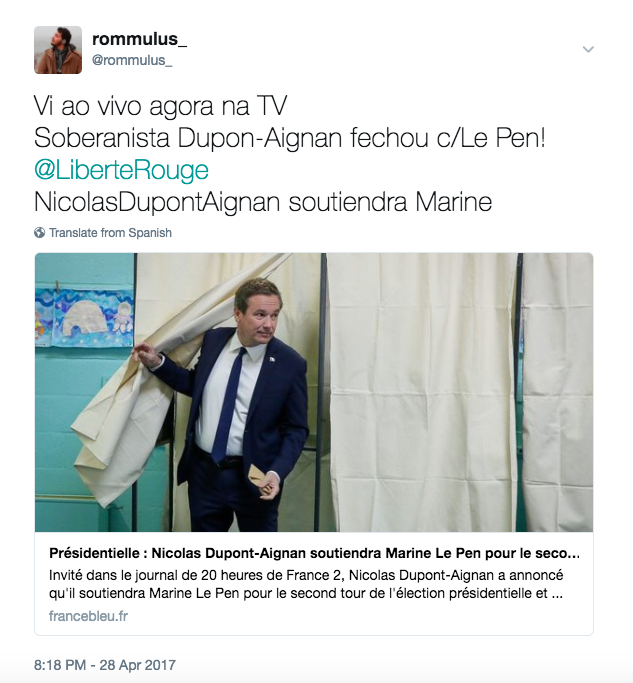Open the 8:18 PM - 28 Apr 2017 timestamp
The width and height of the screenshot is (633, 683).
point(105,665)
